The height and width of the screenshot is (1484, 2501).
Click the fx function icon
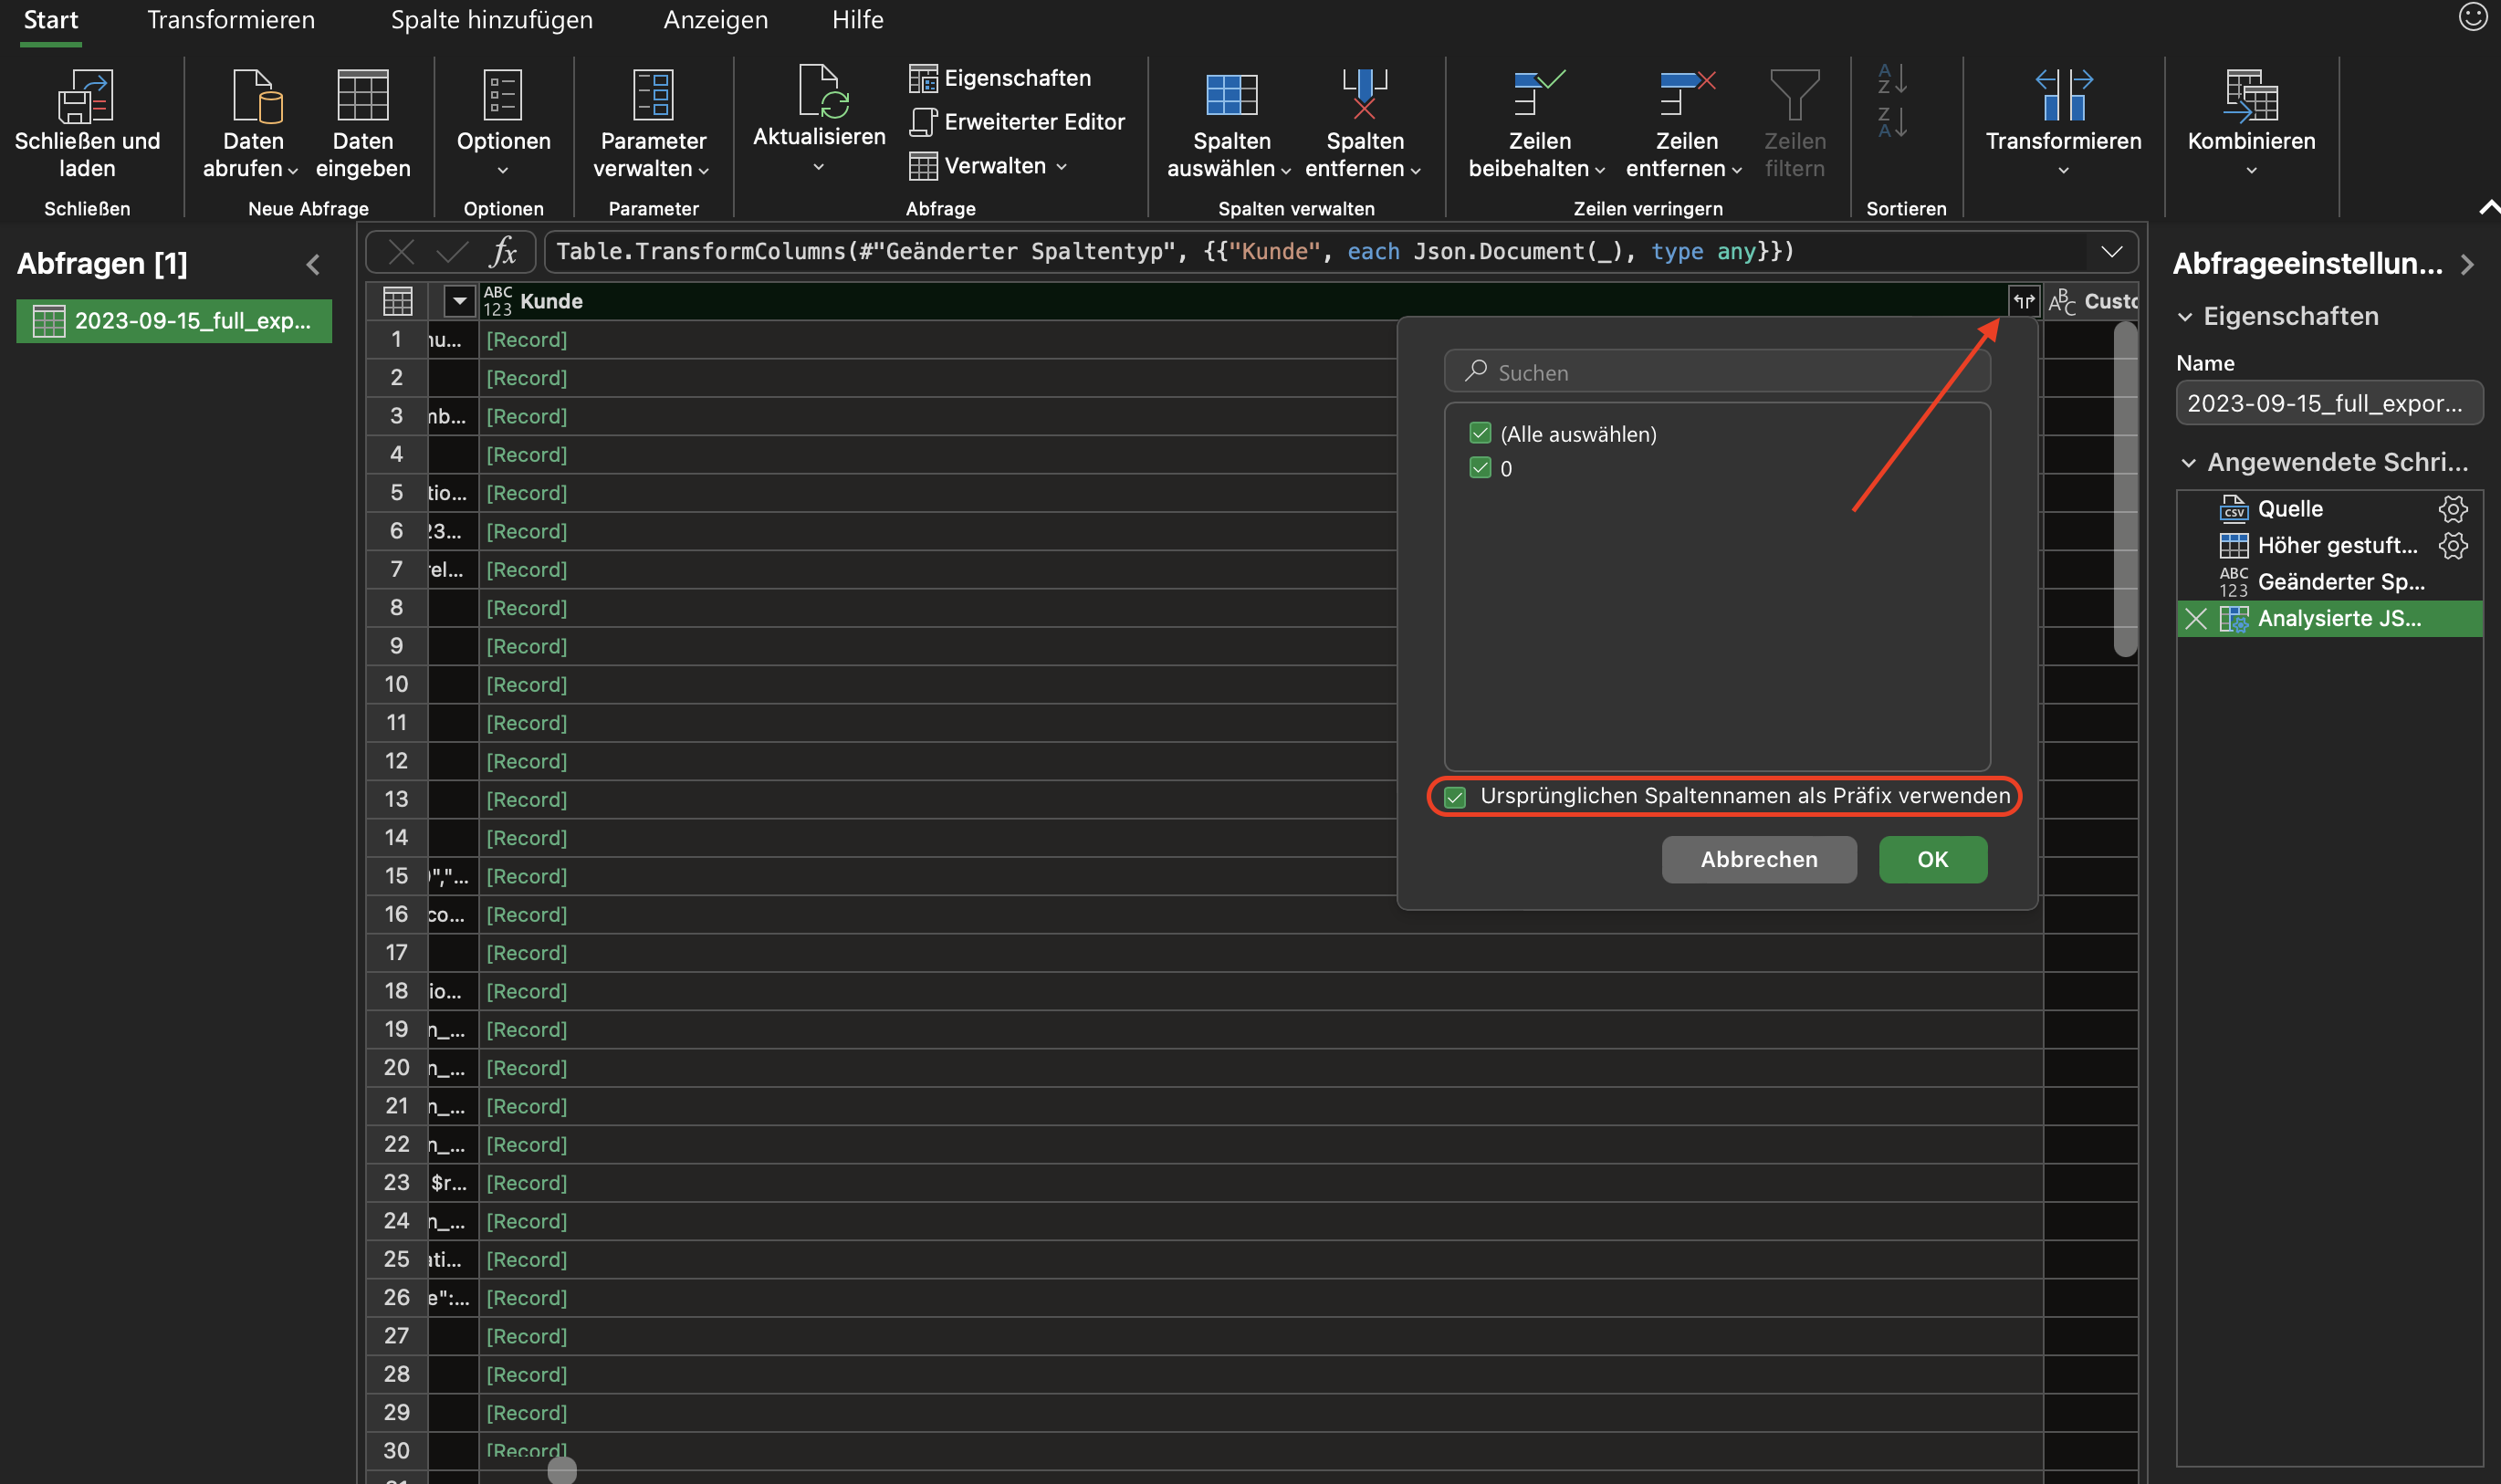coord(503,251)
